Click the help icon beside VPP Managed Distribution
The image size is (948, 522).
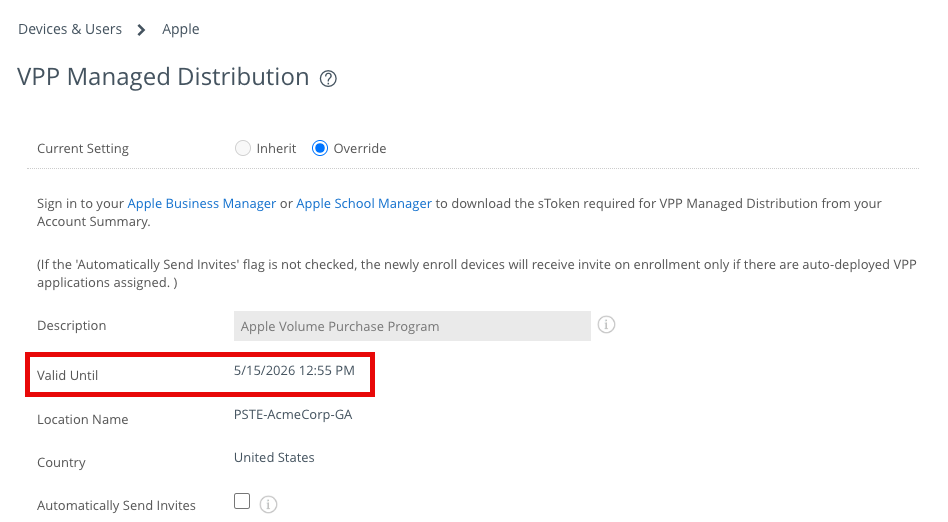coord(328,79)
